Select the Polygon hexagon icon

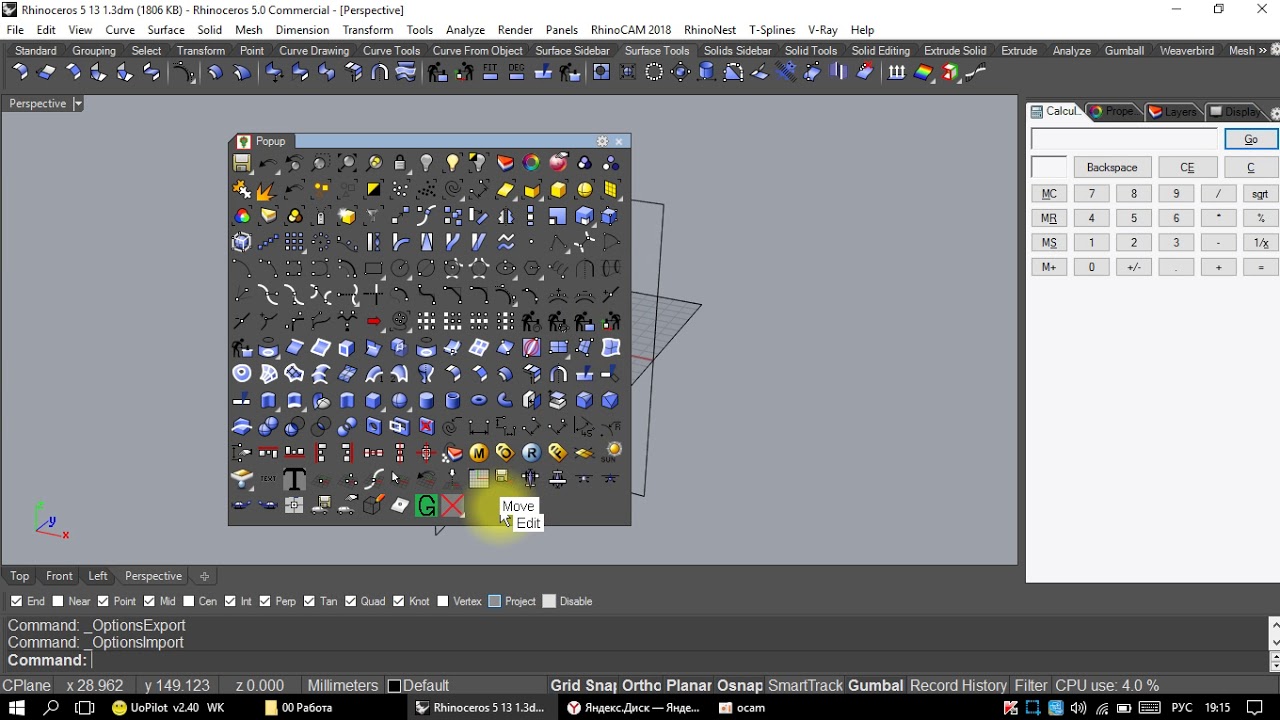pos(532,268)
